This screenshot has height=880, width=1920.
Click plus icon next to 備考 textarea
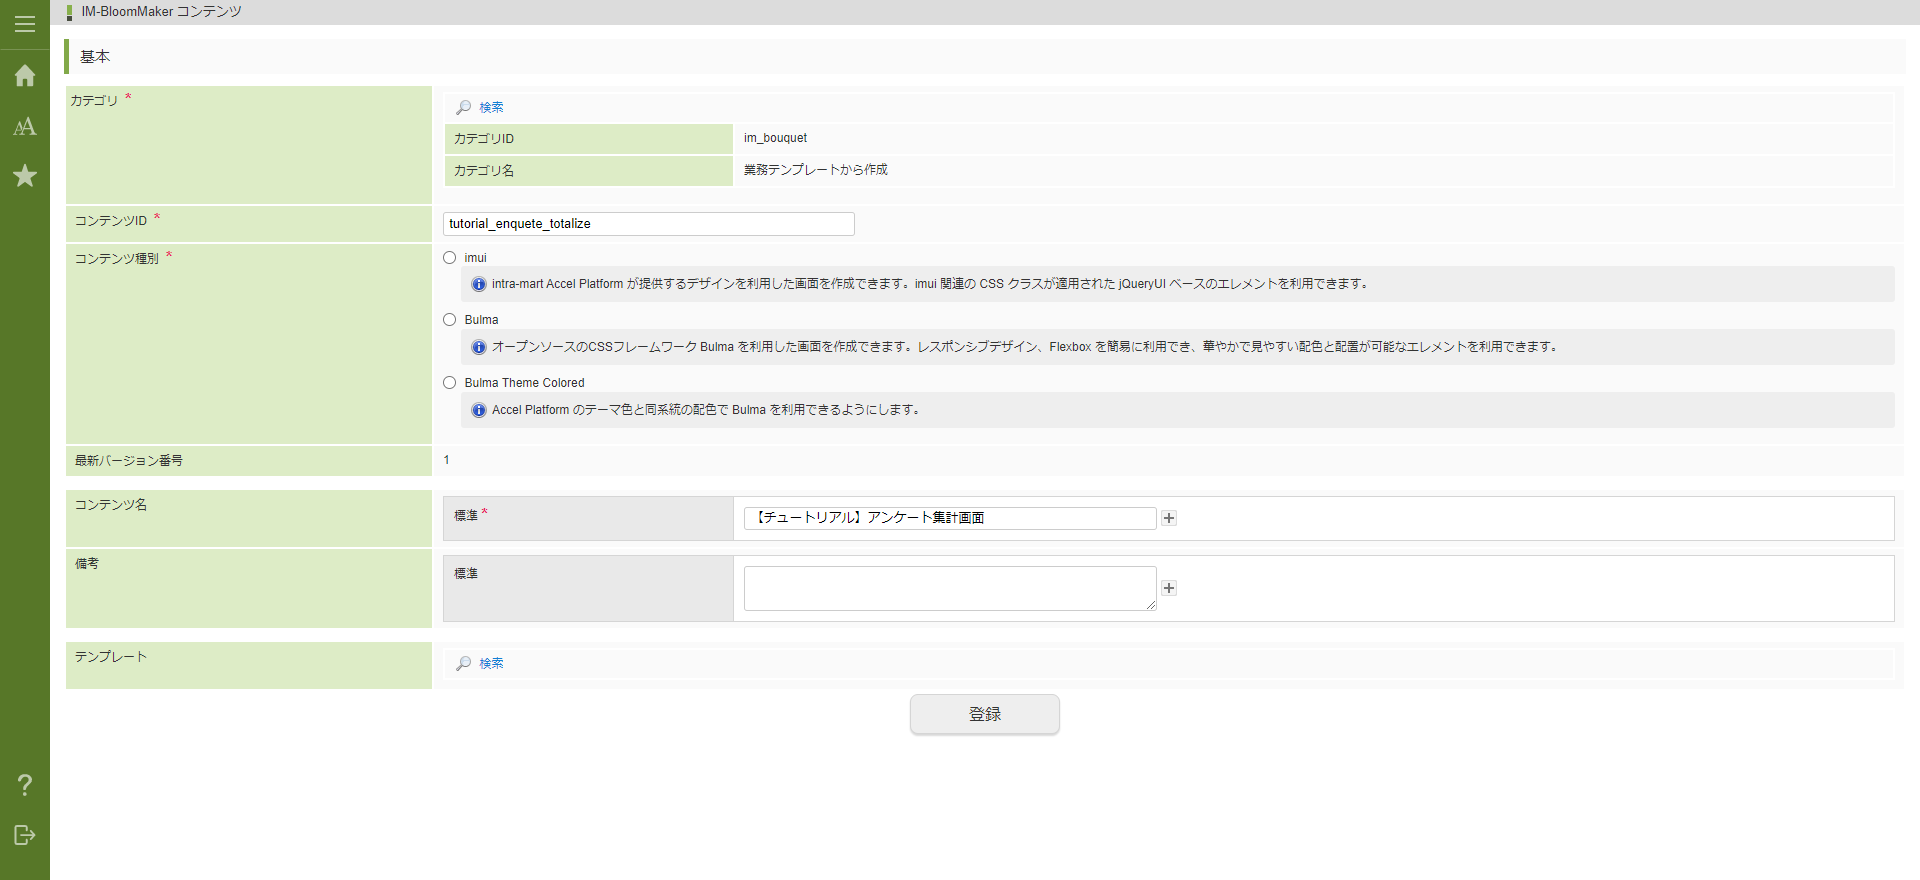point(1169,588)
